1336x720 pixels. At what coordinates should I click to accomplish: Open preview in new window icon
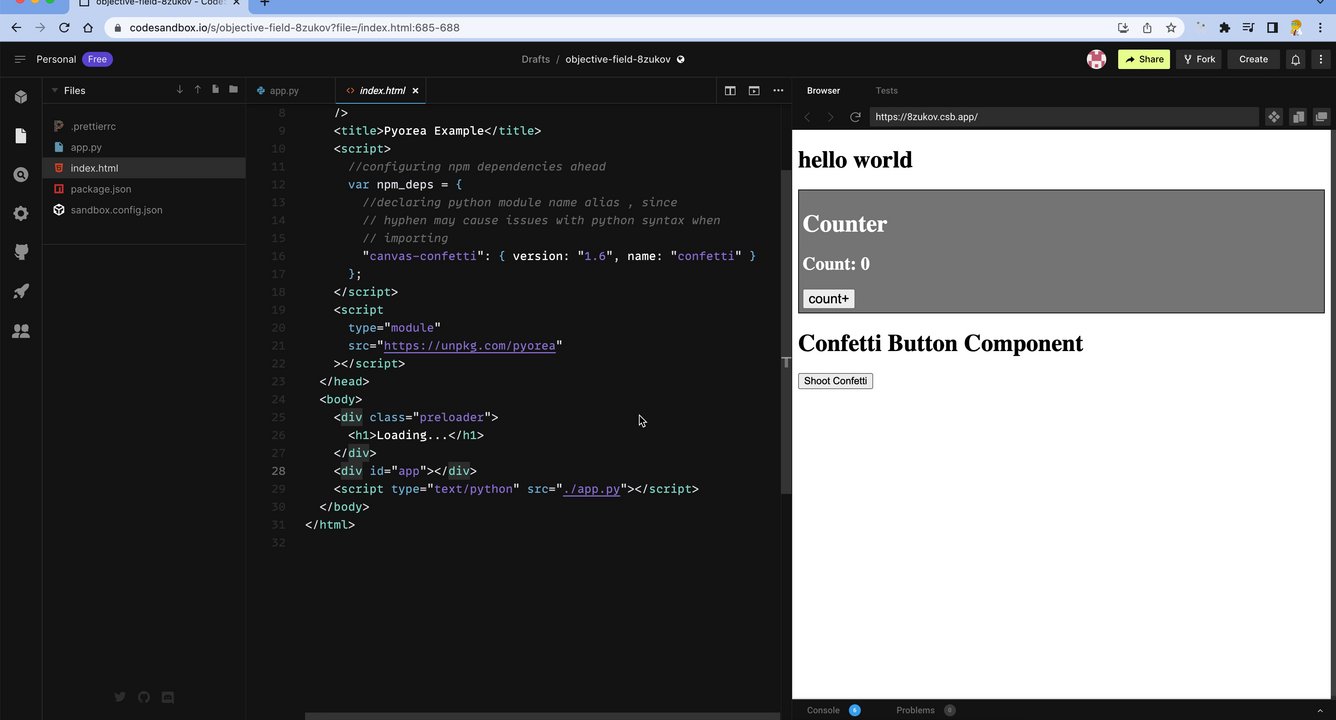pyautogui.click(x=1321, y=117)
